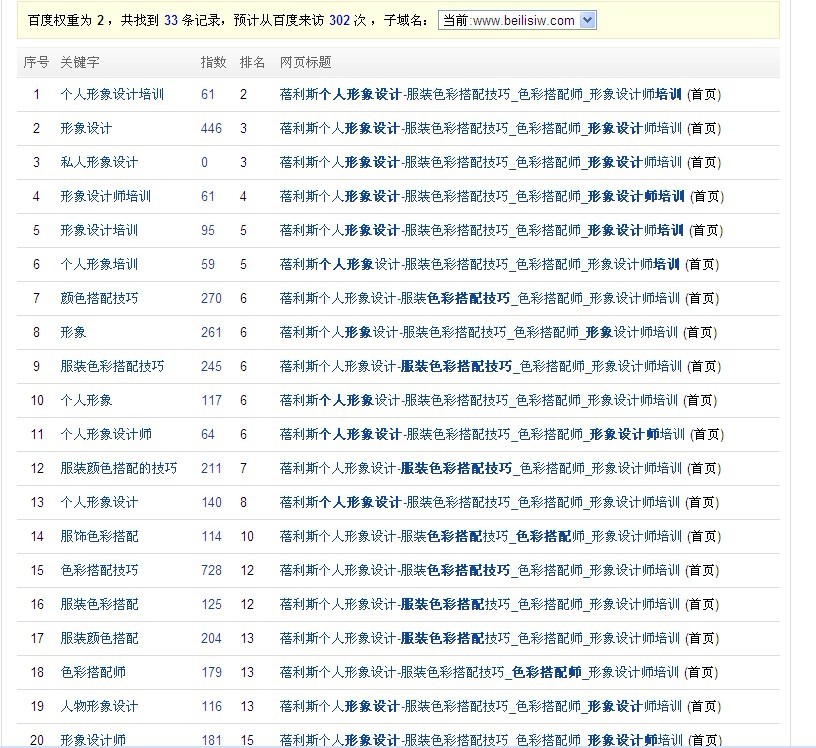The image size is (816, 748).
Task: Click the index value 446 for 形象设计
Action: pos(211,129)
